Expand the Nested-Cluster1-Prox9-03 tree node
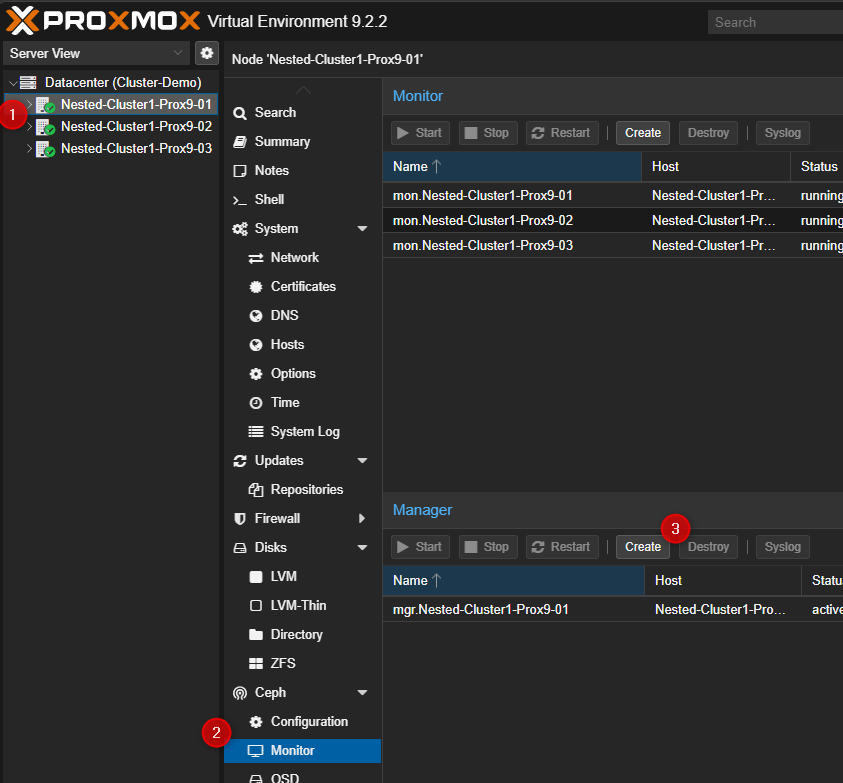 coord(30,148)
